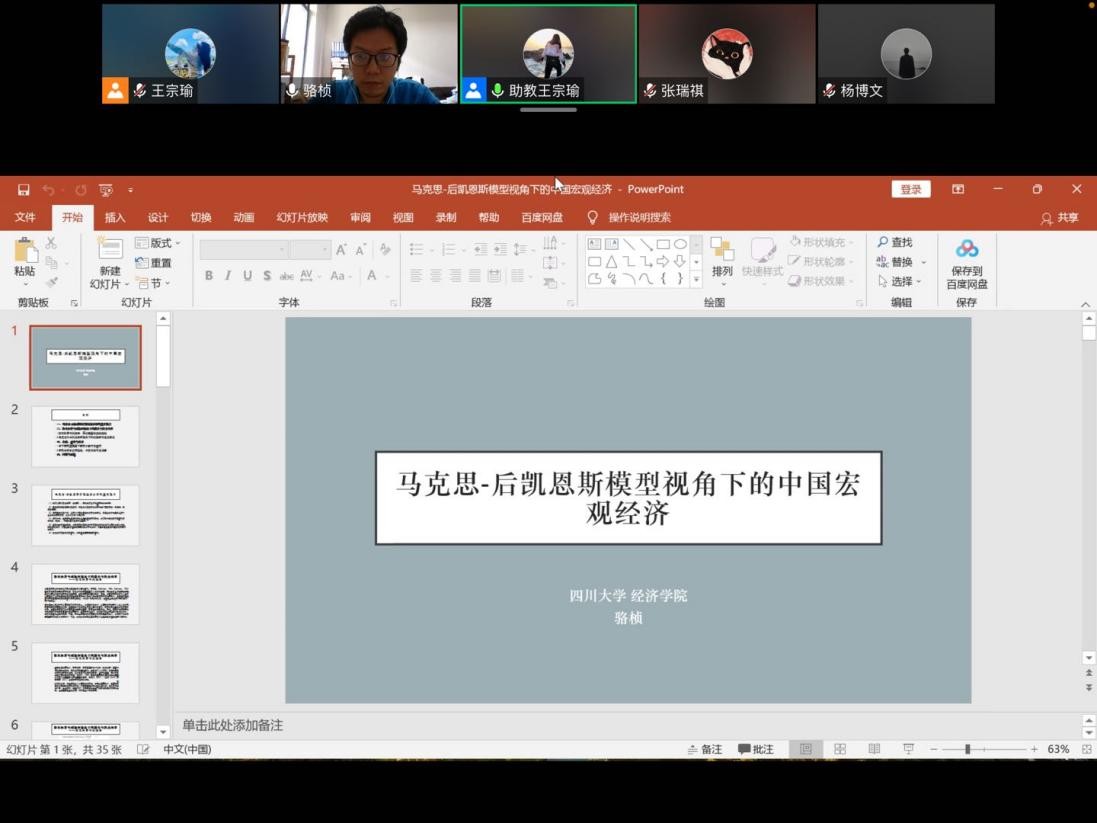Open the Arrange (排列) tool
The width and height of the screenshot is (1097, 823).
click(x=721, y=256)
